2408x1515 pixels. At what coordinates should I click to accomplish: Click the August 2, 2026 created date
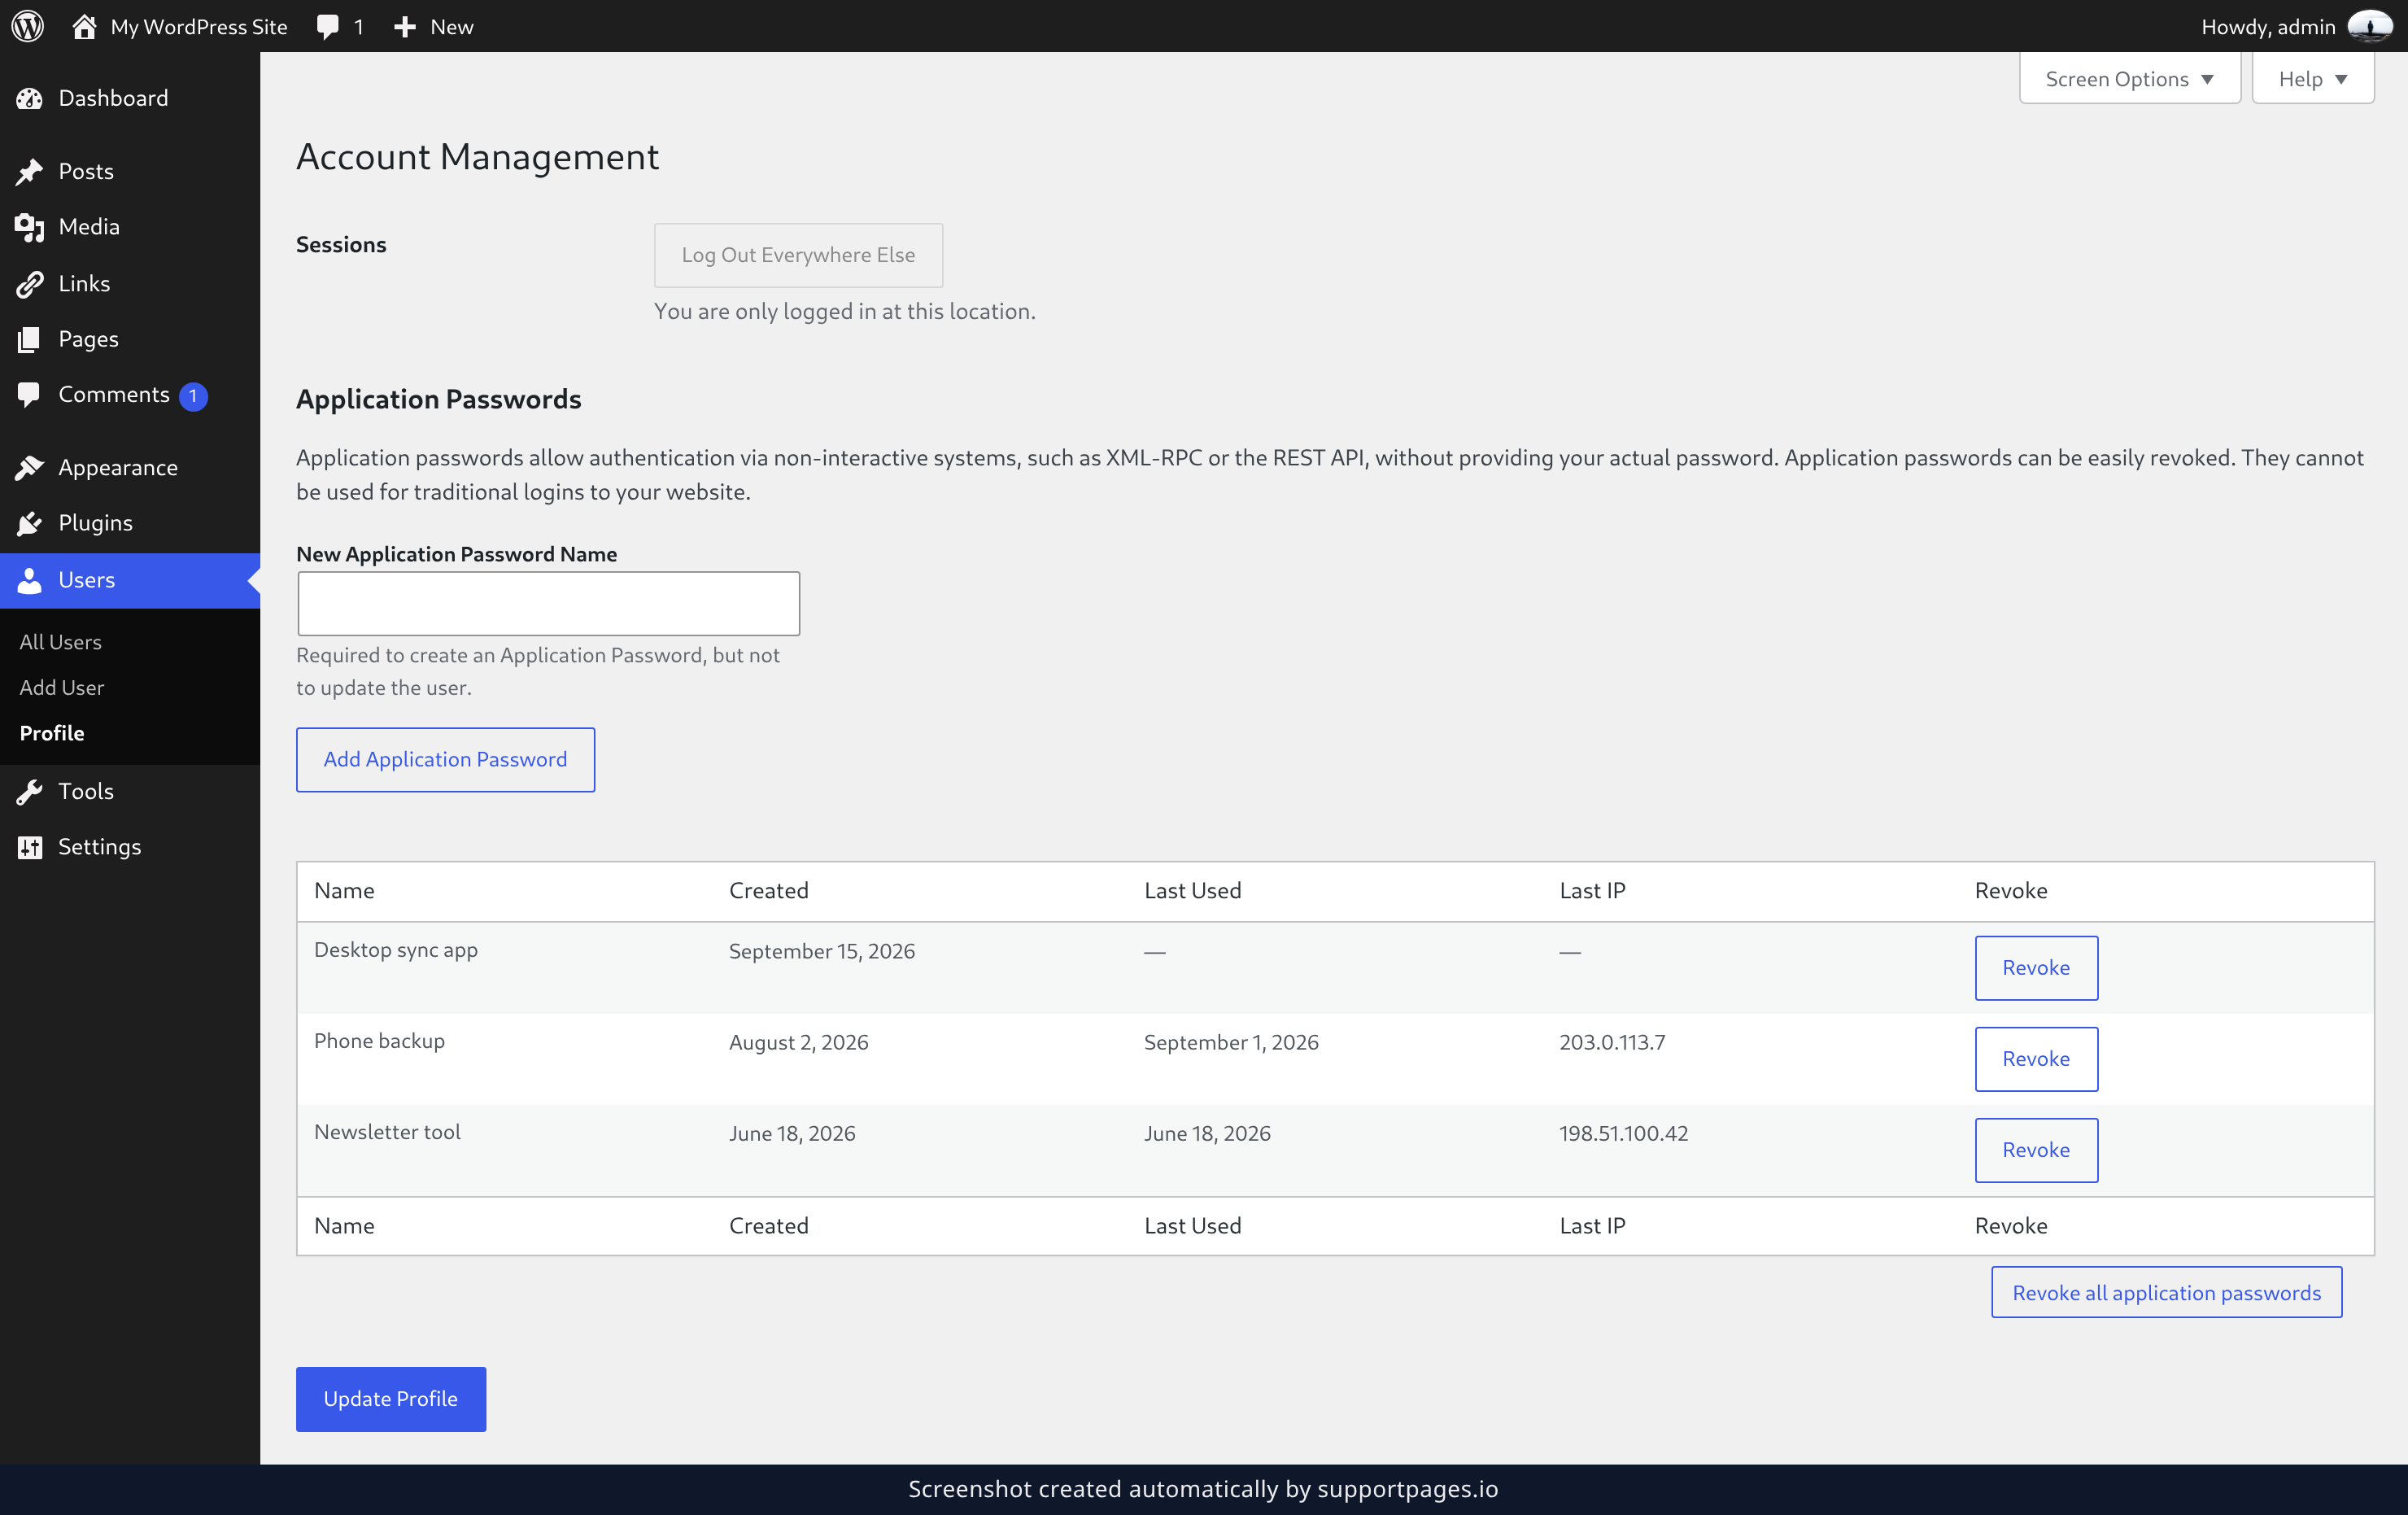[798, 1042]
